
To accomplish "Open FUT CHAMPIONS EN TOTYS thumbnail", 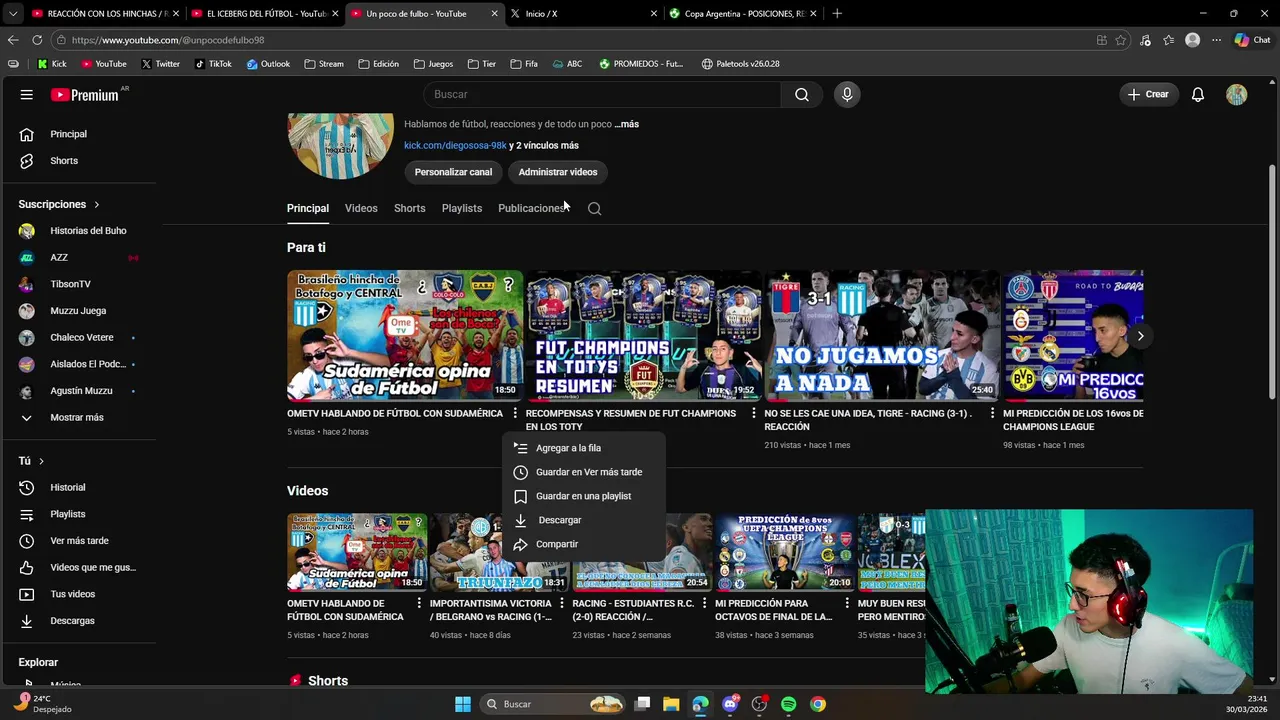I will pyautogui.click(x=643, y=335).
